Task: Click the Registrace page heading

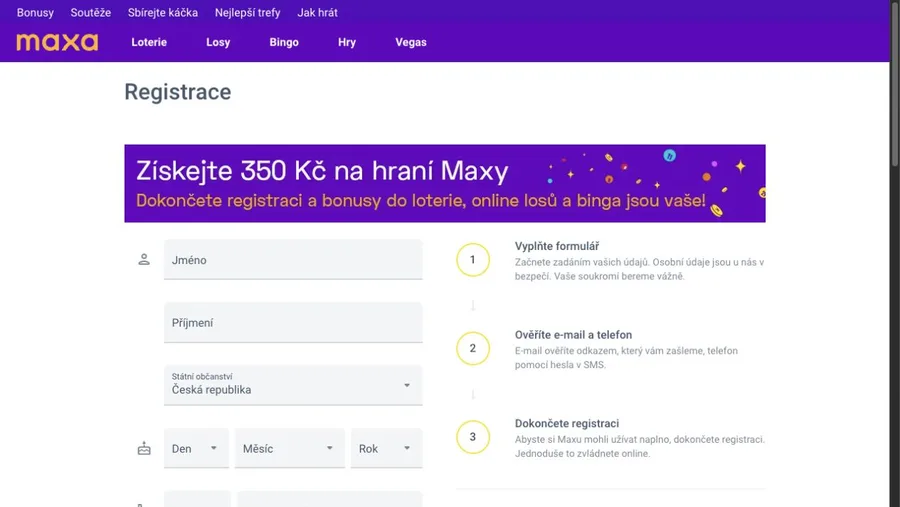Action: click(x=178, y=92)
